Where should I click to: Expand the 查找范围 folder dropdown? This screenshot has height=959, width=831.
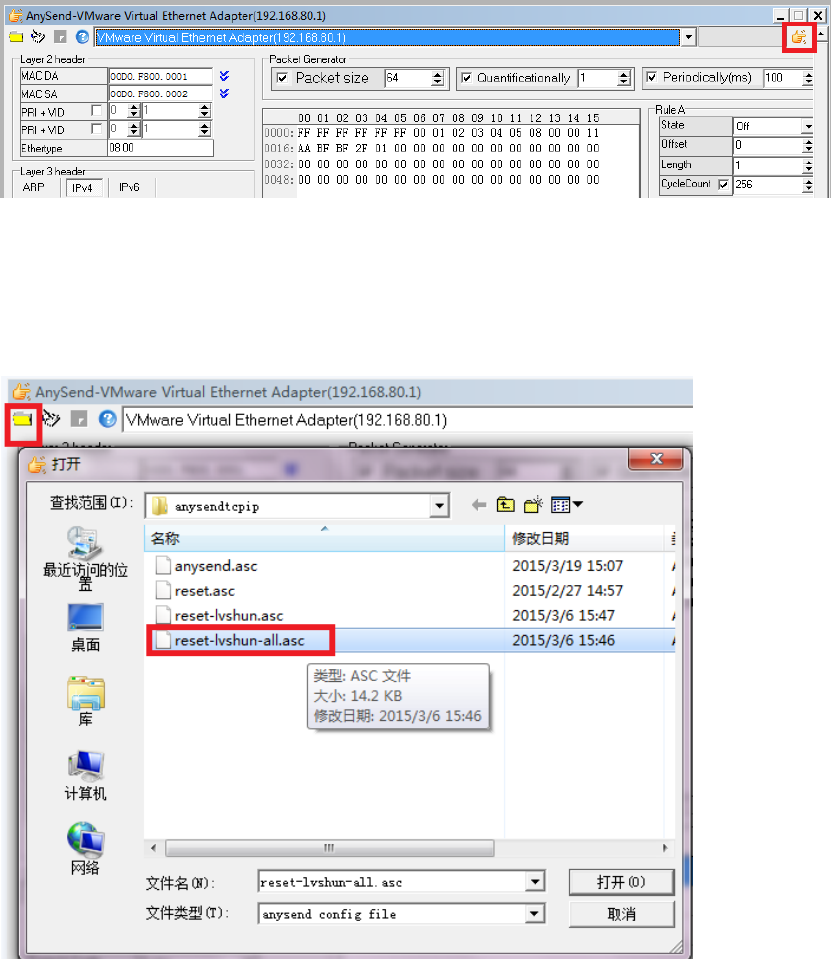438,506
